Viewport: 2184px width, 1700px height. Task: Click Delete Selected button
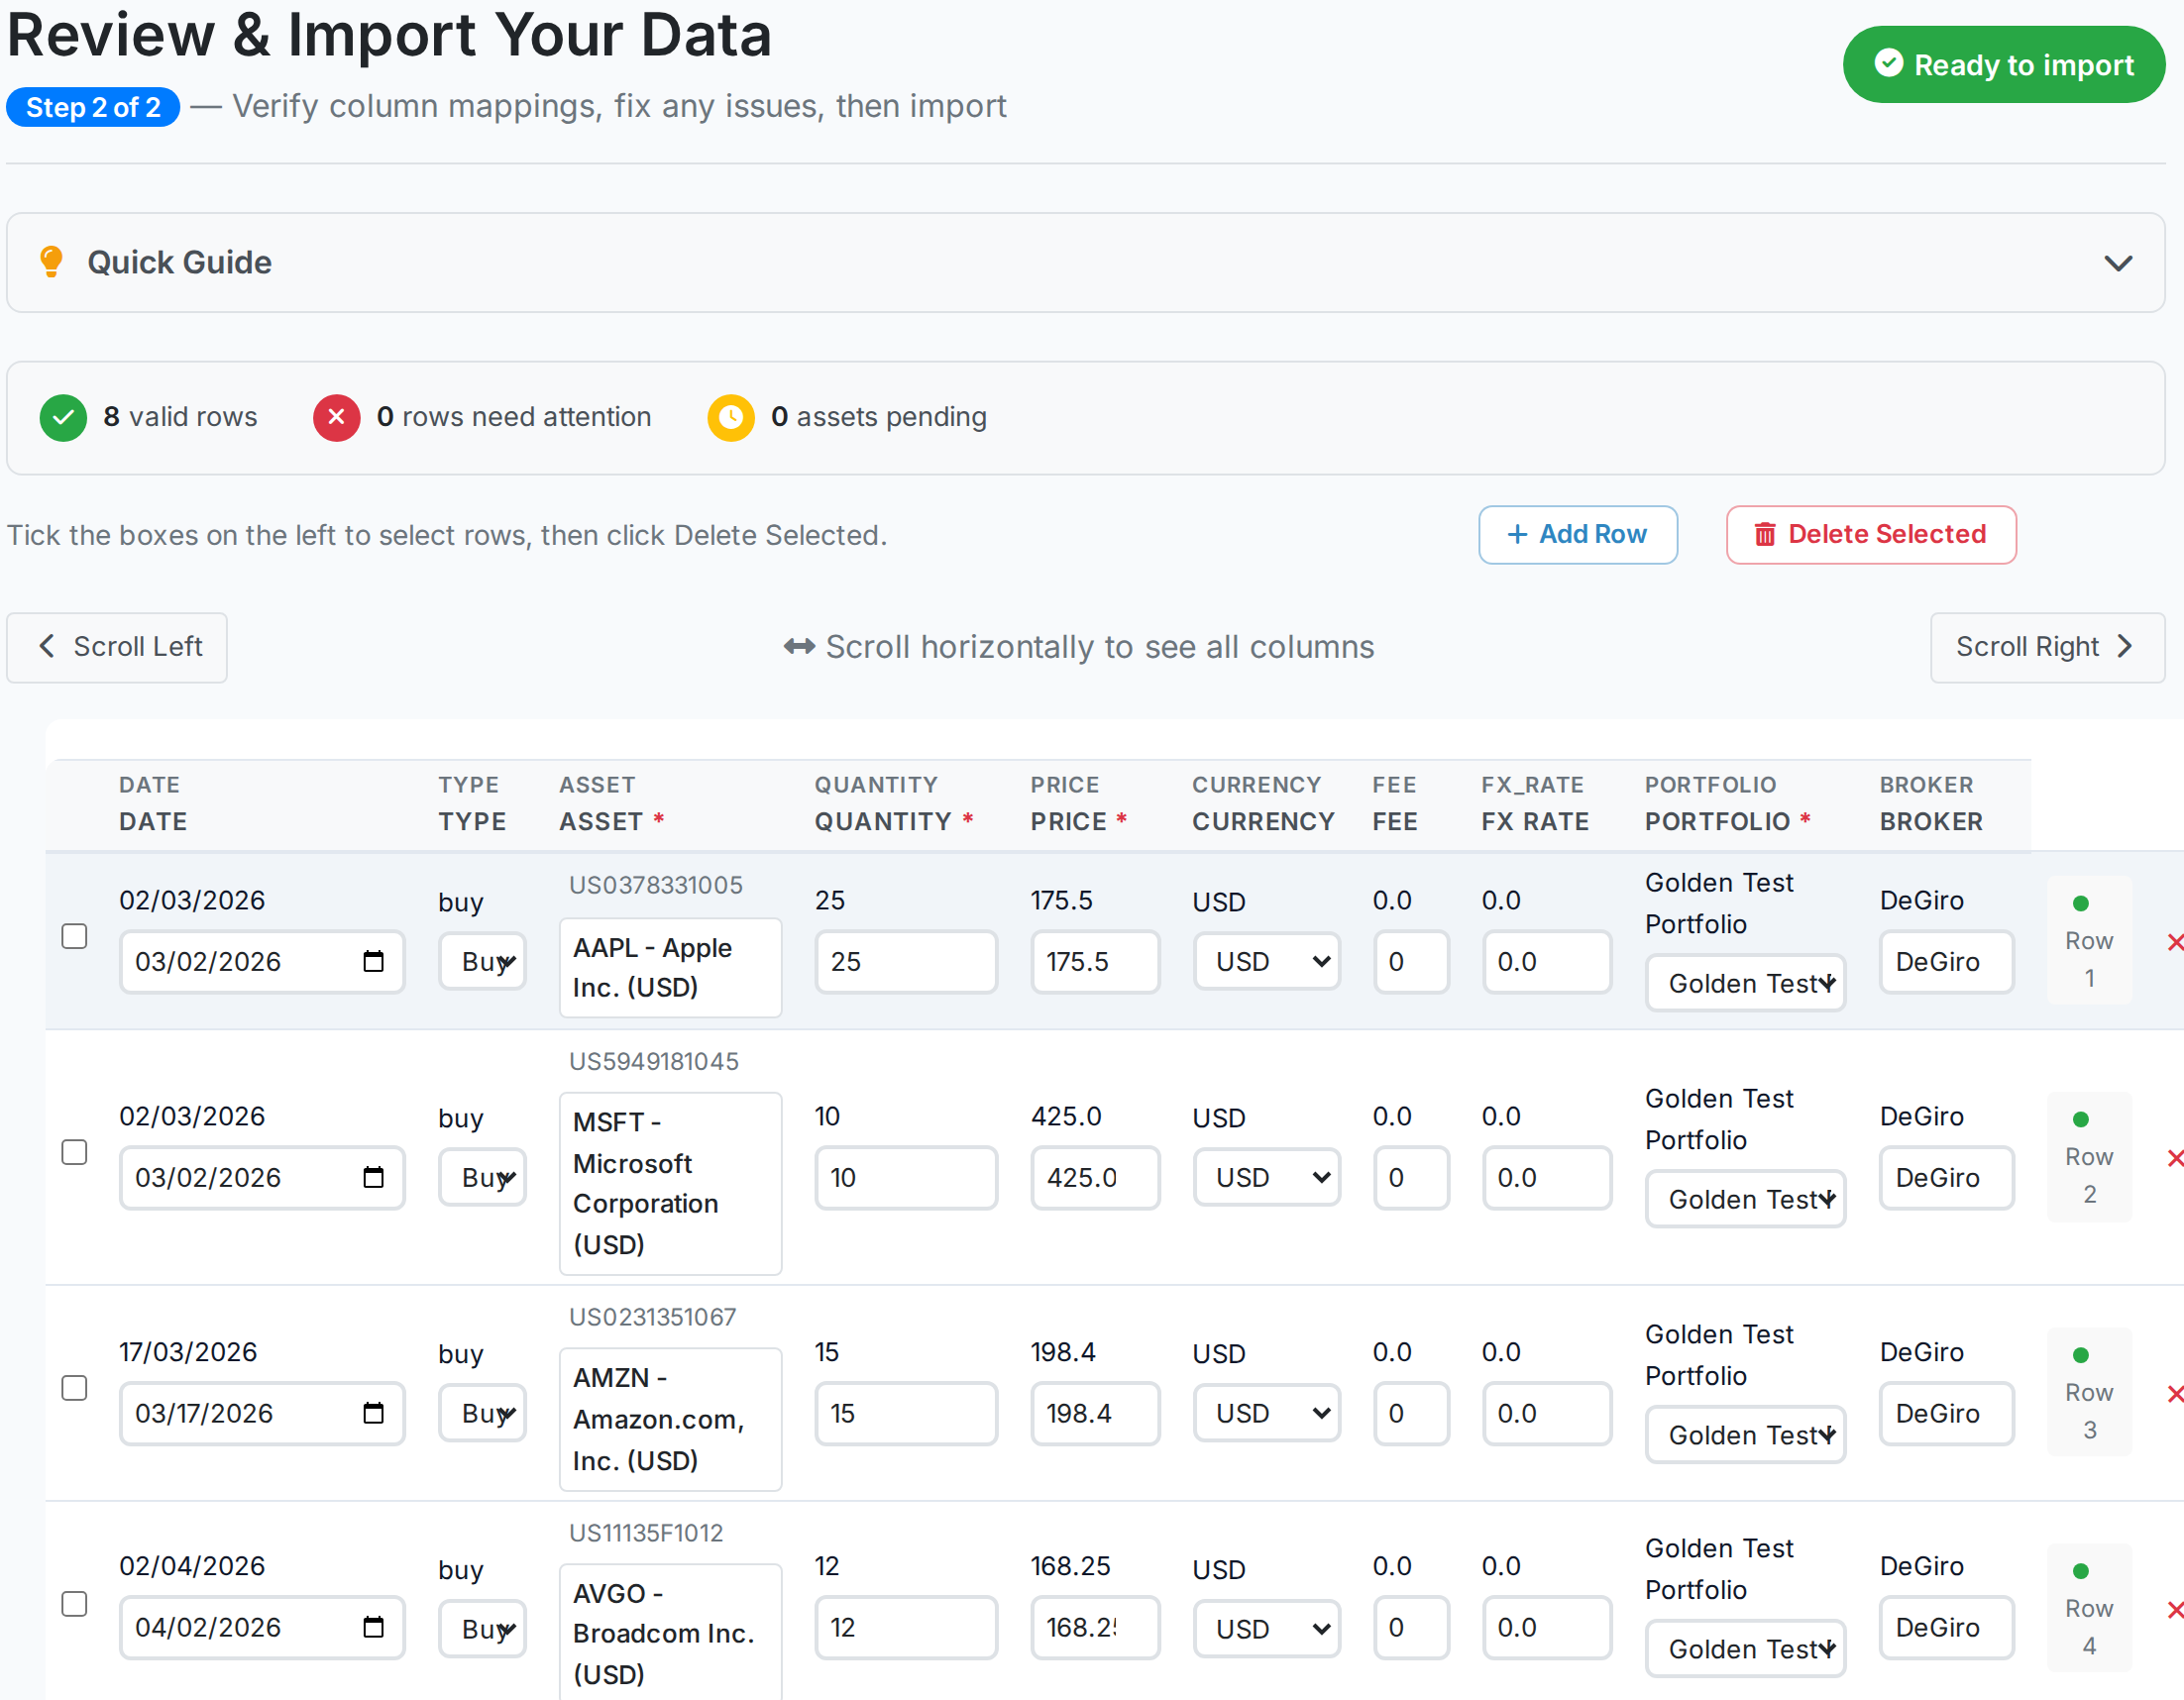[1871, 535]
